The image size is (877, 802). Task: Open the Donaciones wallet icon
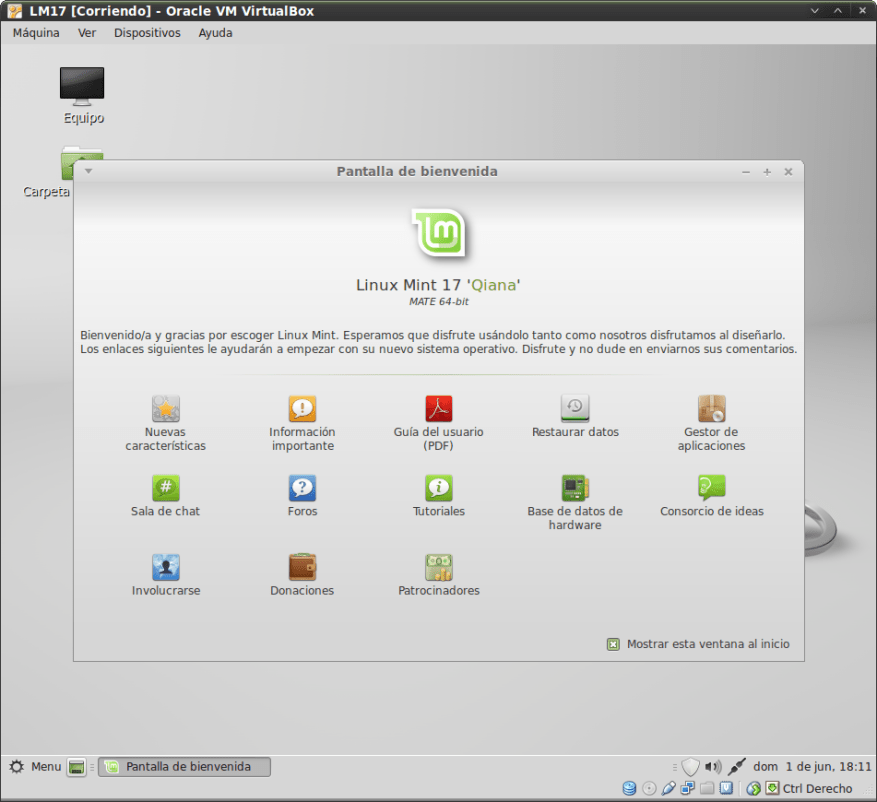tap(302, 567)
